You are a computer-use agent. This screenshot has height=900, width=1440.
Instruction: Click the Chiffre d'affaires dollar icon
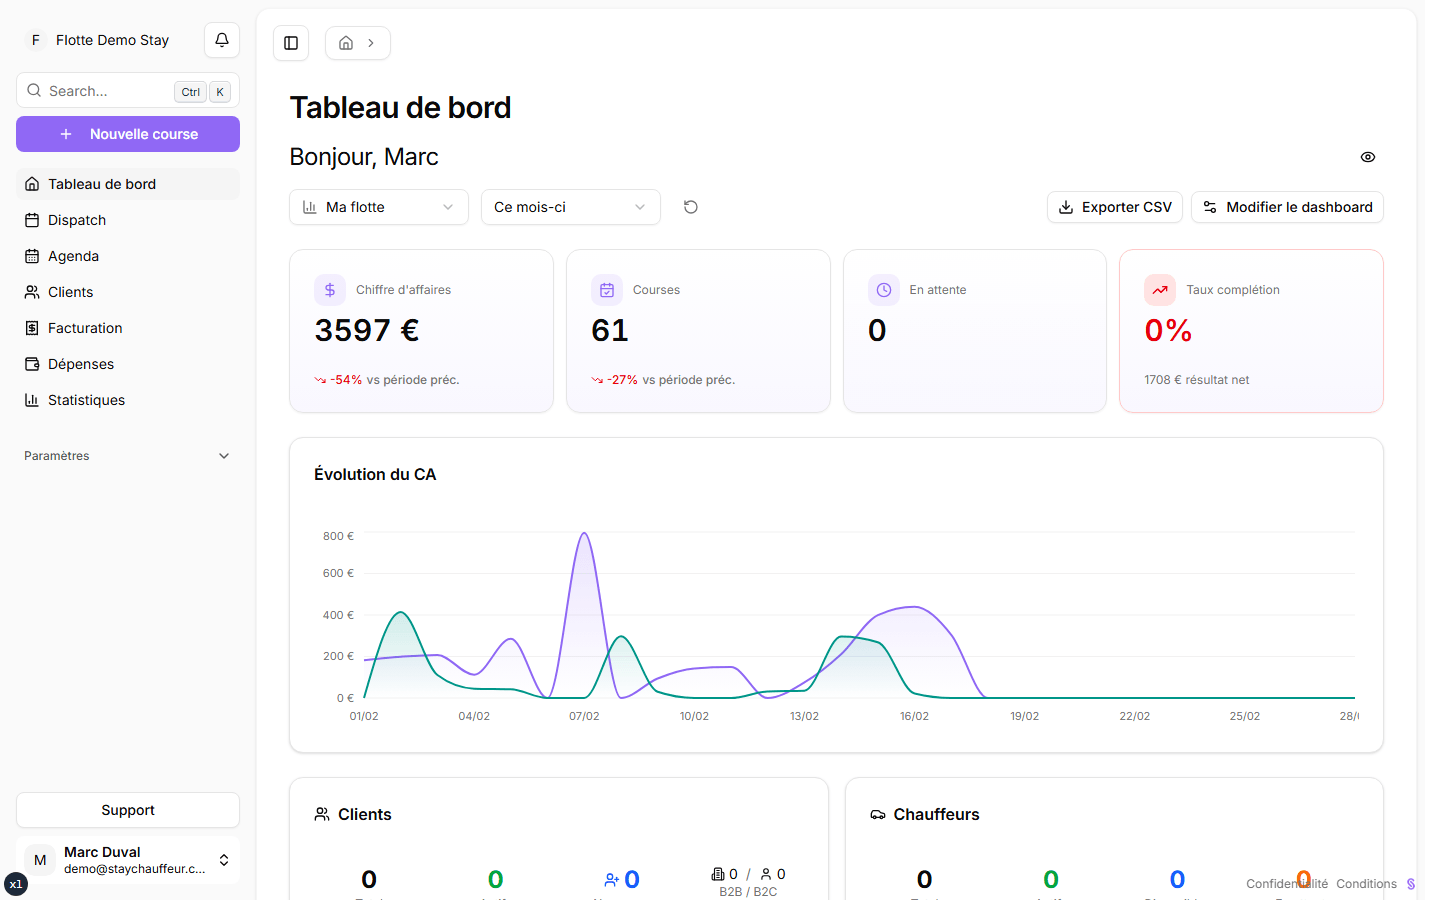point(330,290)
